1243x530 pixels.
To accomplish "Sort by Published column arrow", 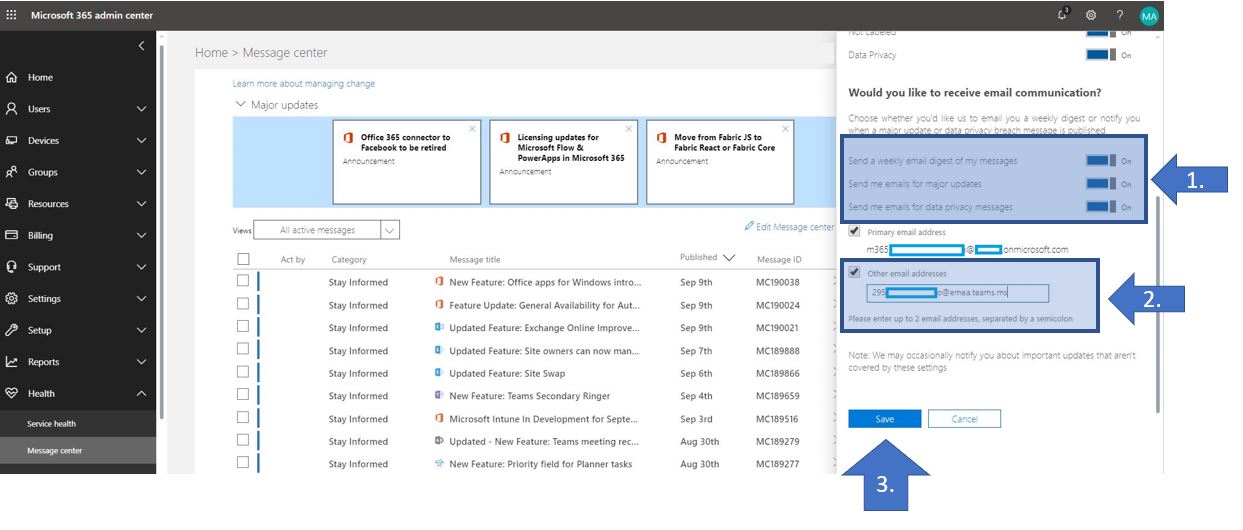I will point(729,258).
